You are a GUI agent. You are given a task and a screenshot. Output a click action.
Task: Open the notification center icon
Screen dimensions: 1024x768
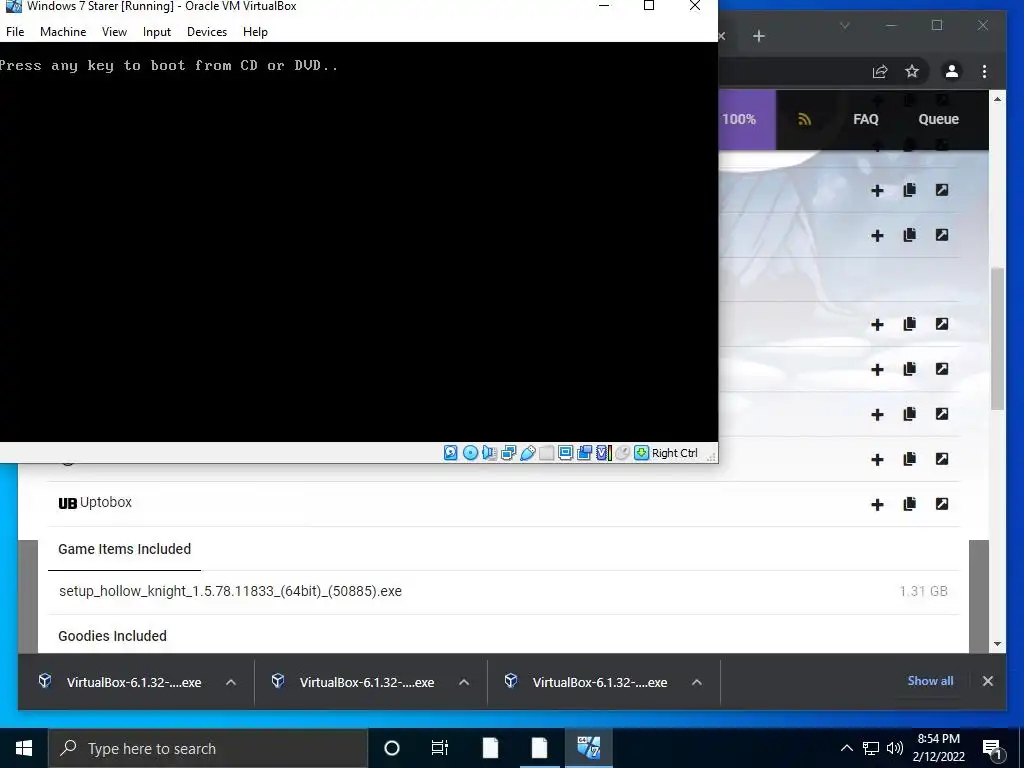pos(993,748)
